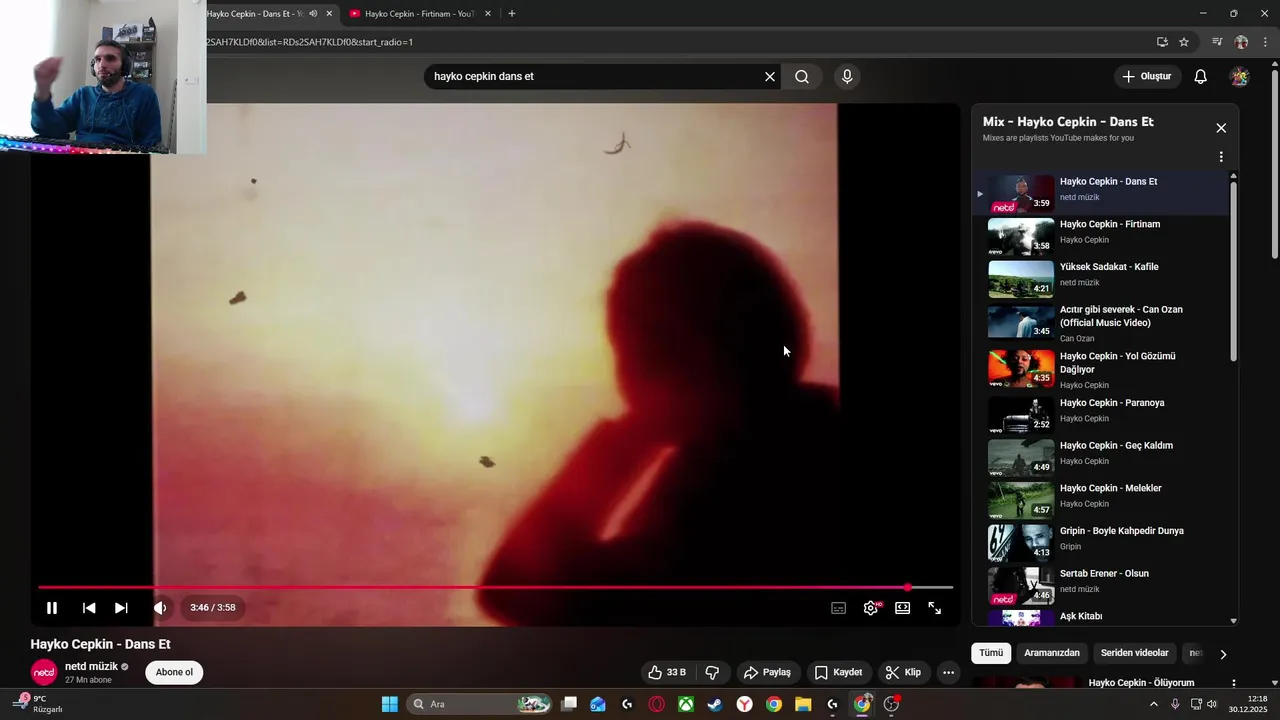Clear the search box with the X icon
The image size is (1280, 720).
pos(770,77)
